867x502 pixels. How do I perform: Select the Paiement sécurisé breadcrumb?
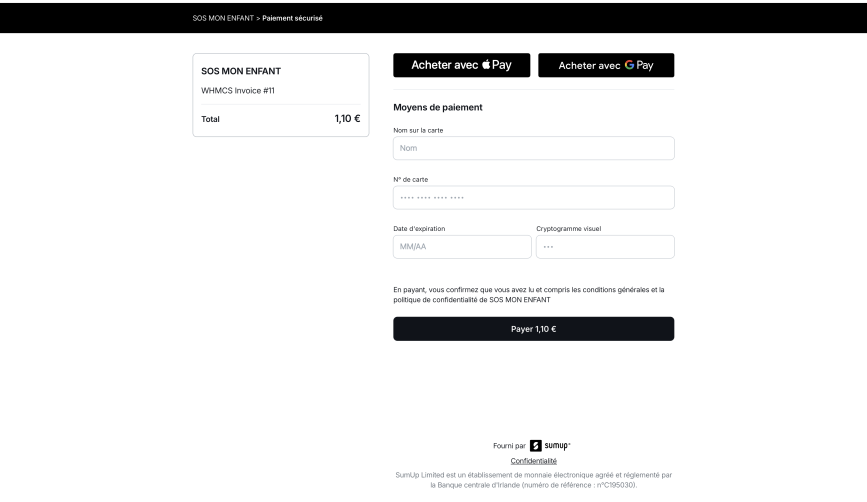tap(294, 18)
